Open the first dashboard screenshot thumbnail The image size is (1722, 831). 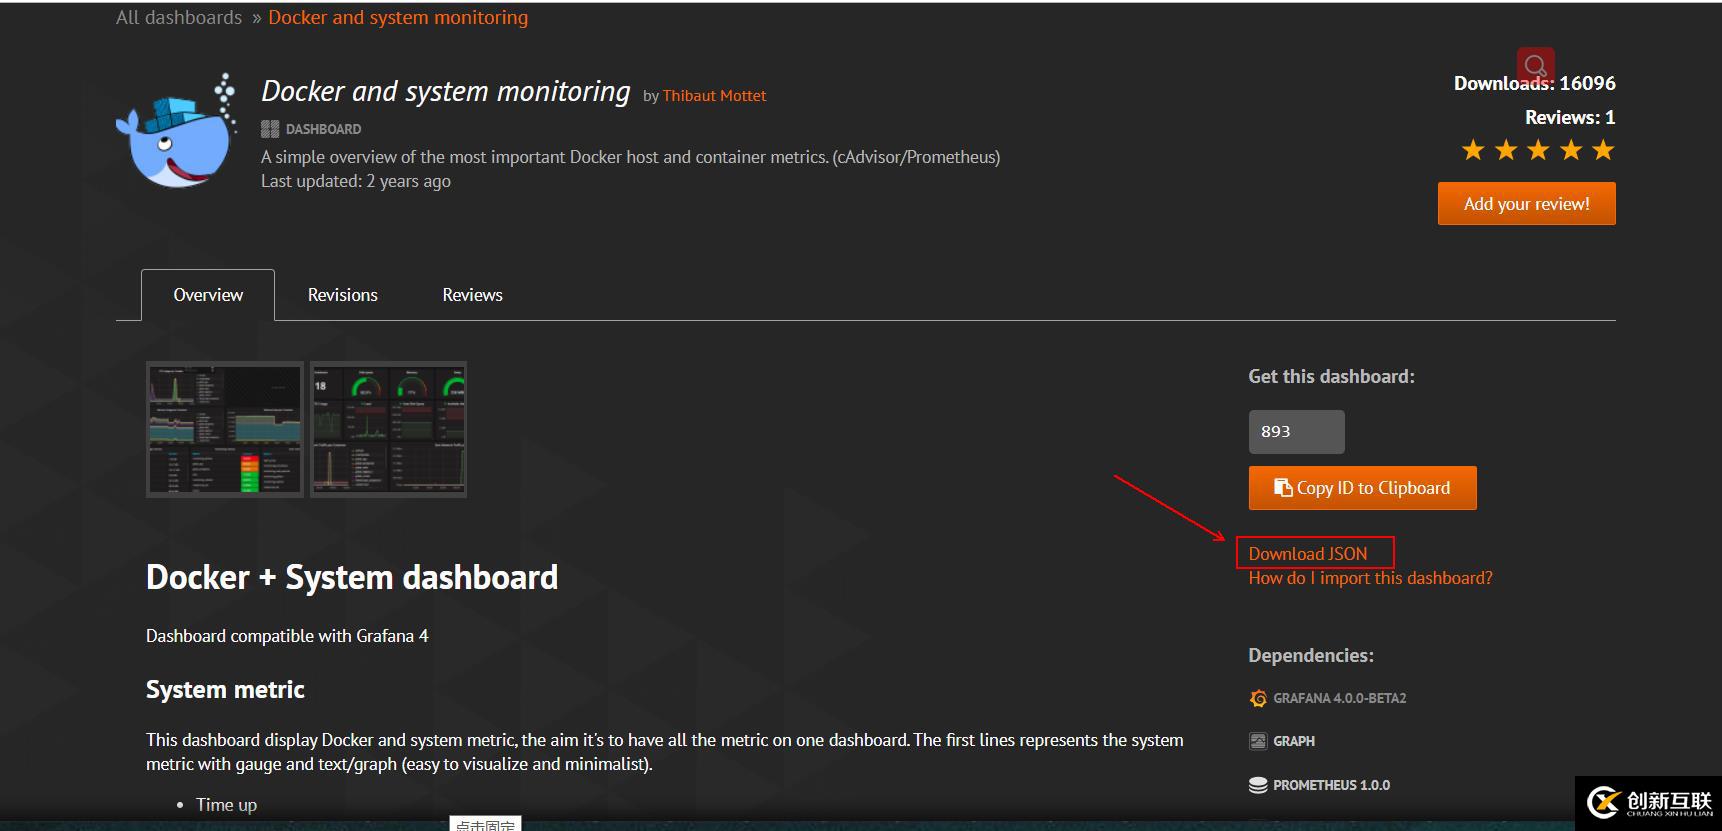tap(225, 430)
